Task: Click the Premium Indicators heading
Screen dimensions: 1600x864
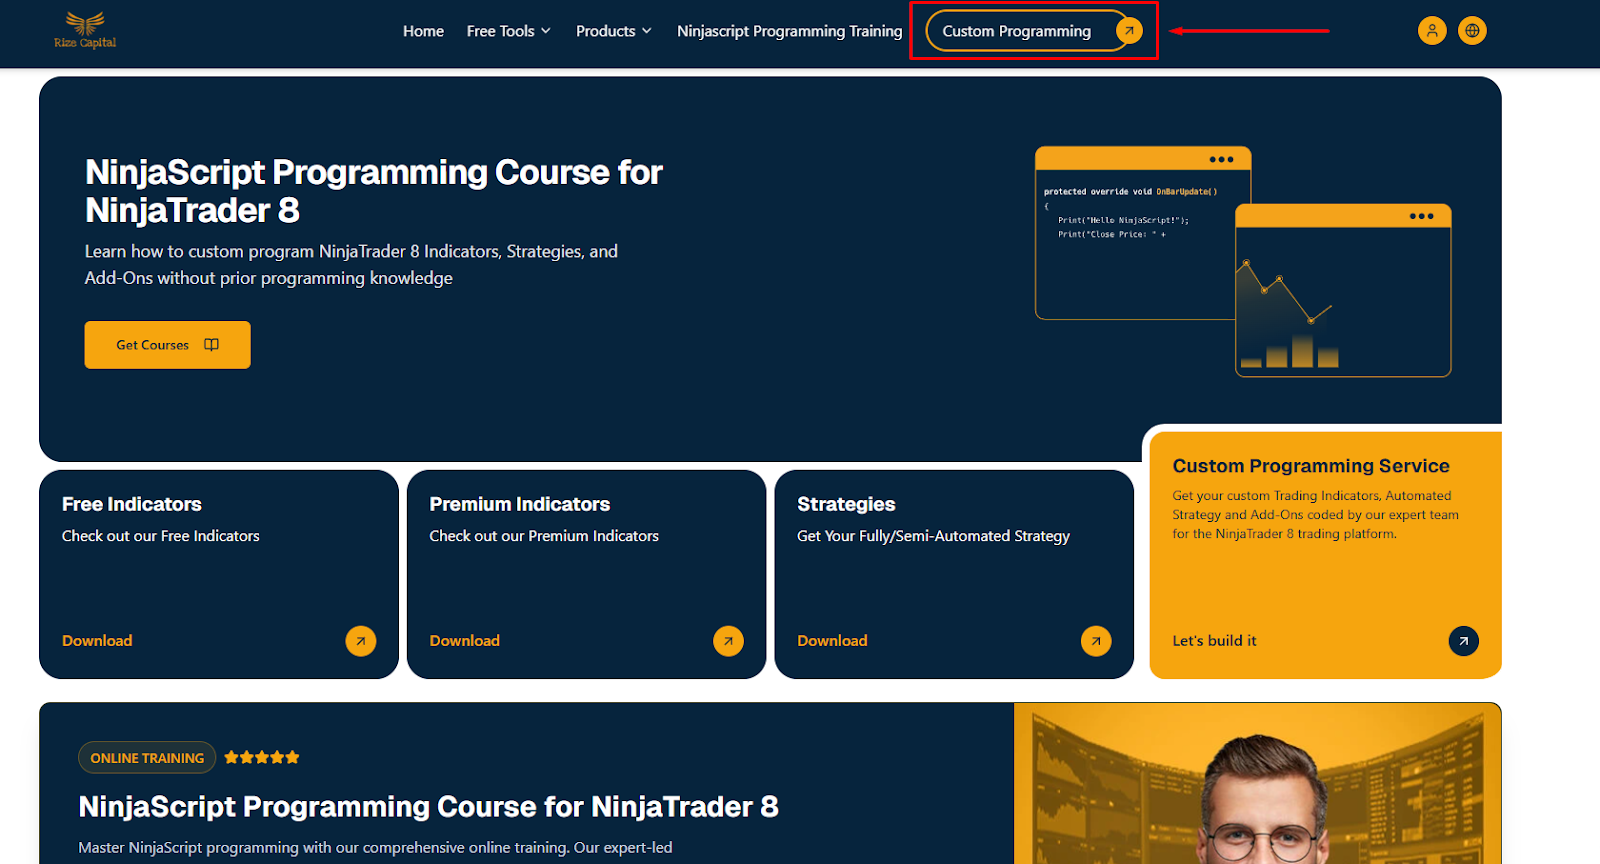Action: (520, 504)
